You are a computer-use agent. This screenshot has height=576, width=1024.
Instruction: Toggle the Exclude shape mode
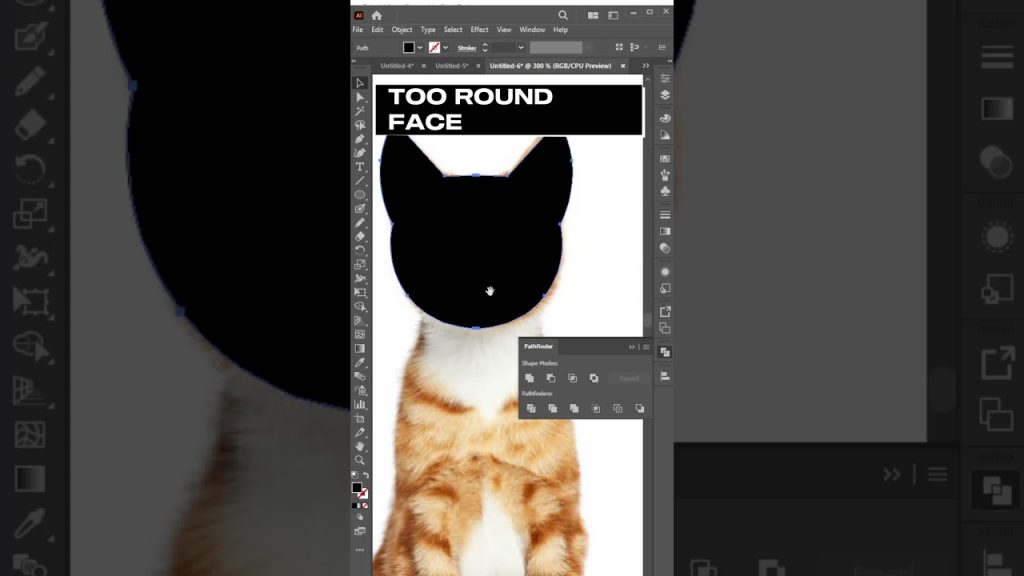click(594, 378)
